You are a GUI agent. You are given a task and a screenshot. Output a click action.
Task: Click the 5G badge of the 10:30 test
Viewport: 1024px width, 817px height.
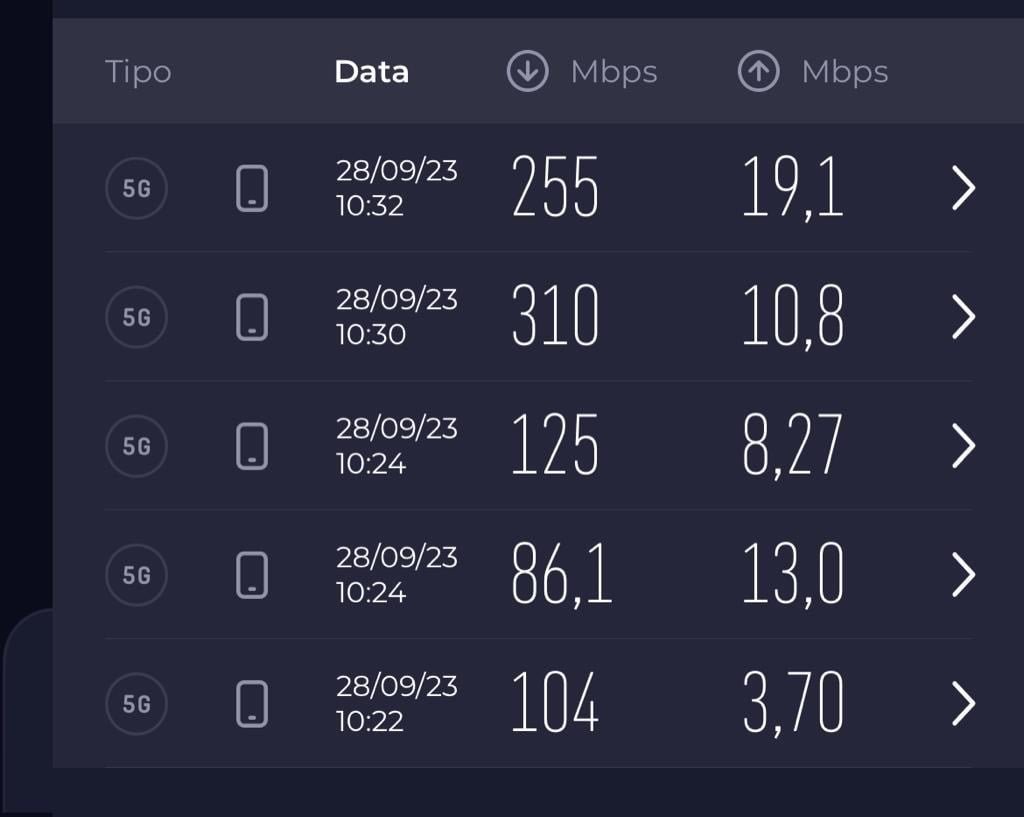point(136,317)
